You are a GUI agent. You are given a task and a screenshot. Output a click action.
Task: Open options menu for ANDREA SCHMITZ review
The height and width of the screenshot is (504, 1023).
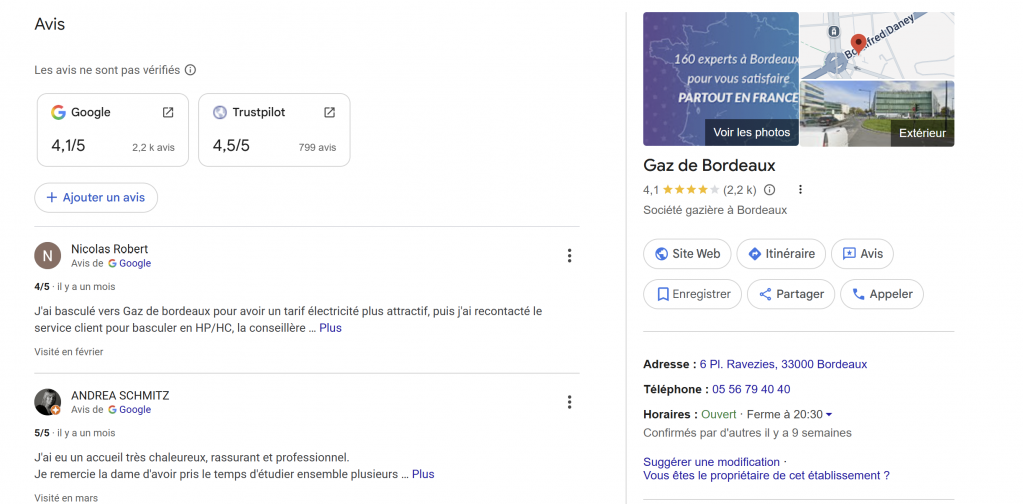[x=570, y=402]
